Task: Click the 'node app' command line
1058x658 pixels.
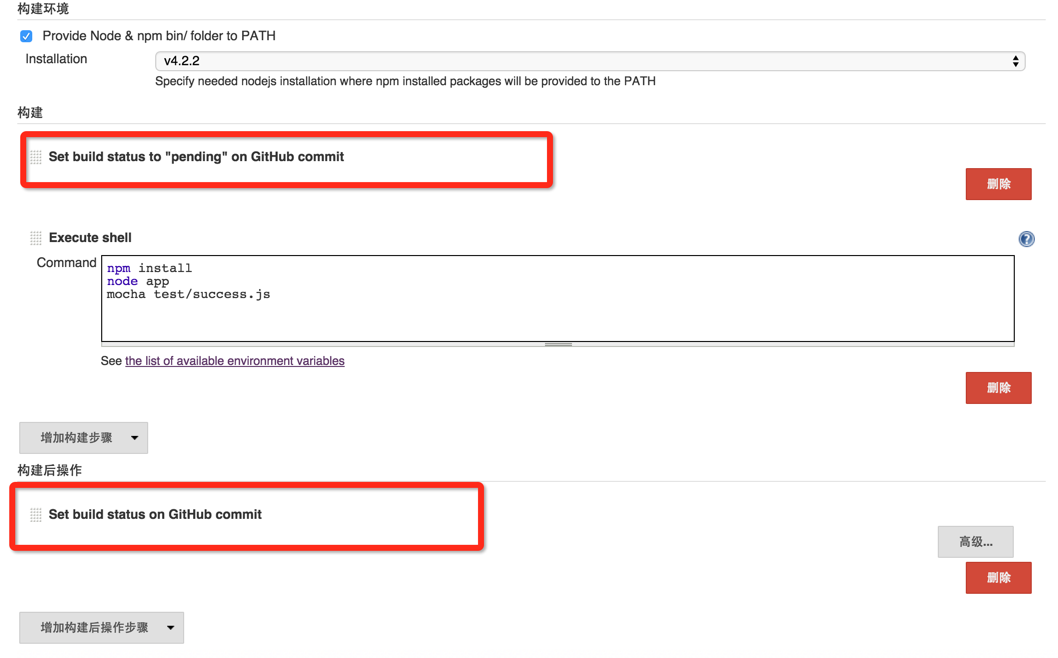Action: pyautogui.click(x=138, y=281)
